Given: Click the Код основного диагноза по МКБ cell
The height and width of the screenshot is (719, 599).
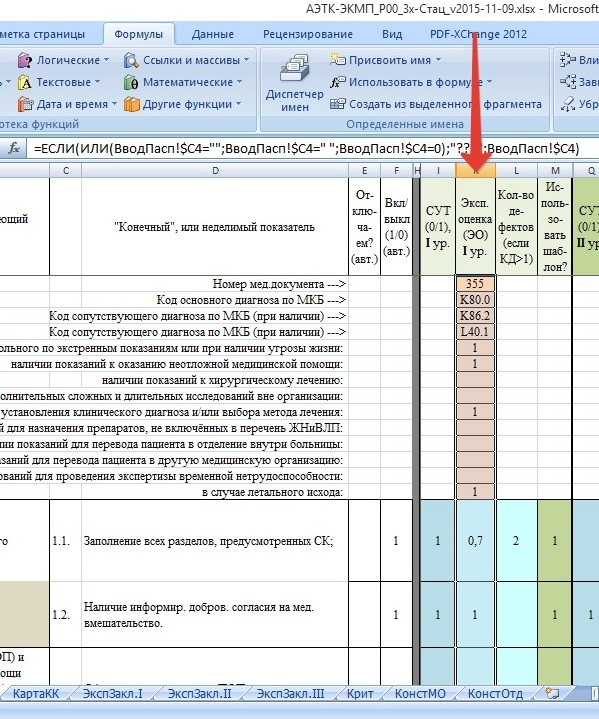Looking at the screenshot, I should click(x=251, y=300).
